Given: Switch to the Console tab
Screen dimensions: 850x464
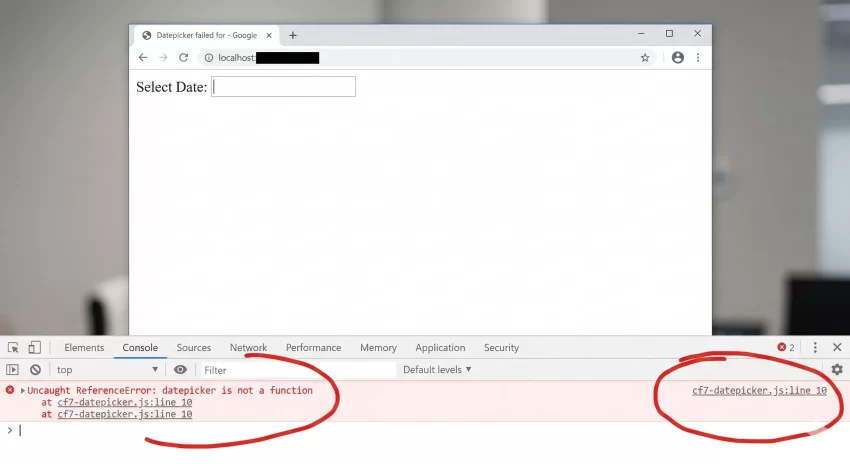Looking at the screenshot, I should pos(140,347).
